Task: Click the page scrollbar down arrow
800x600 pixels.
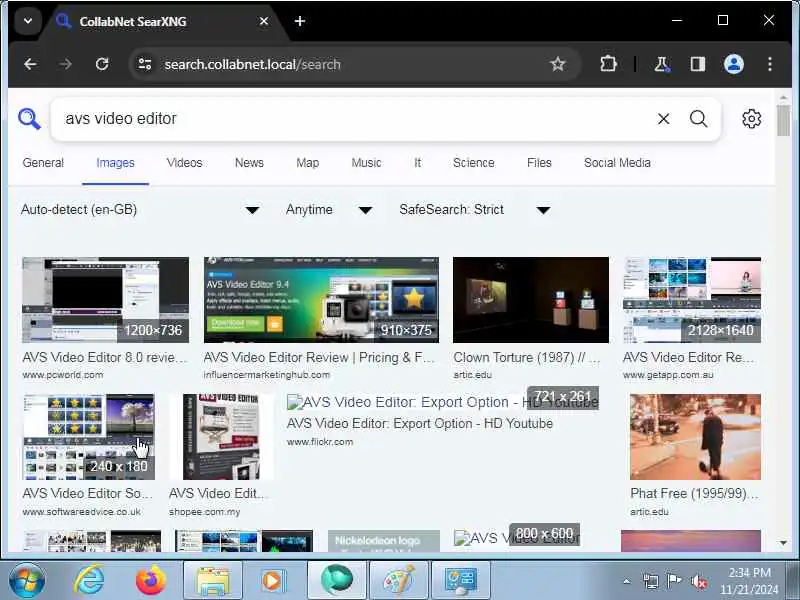Action: 783,543
